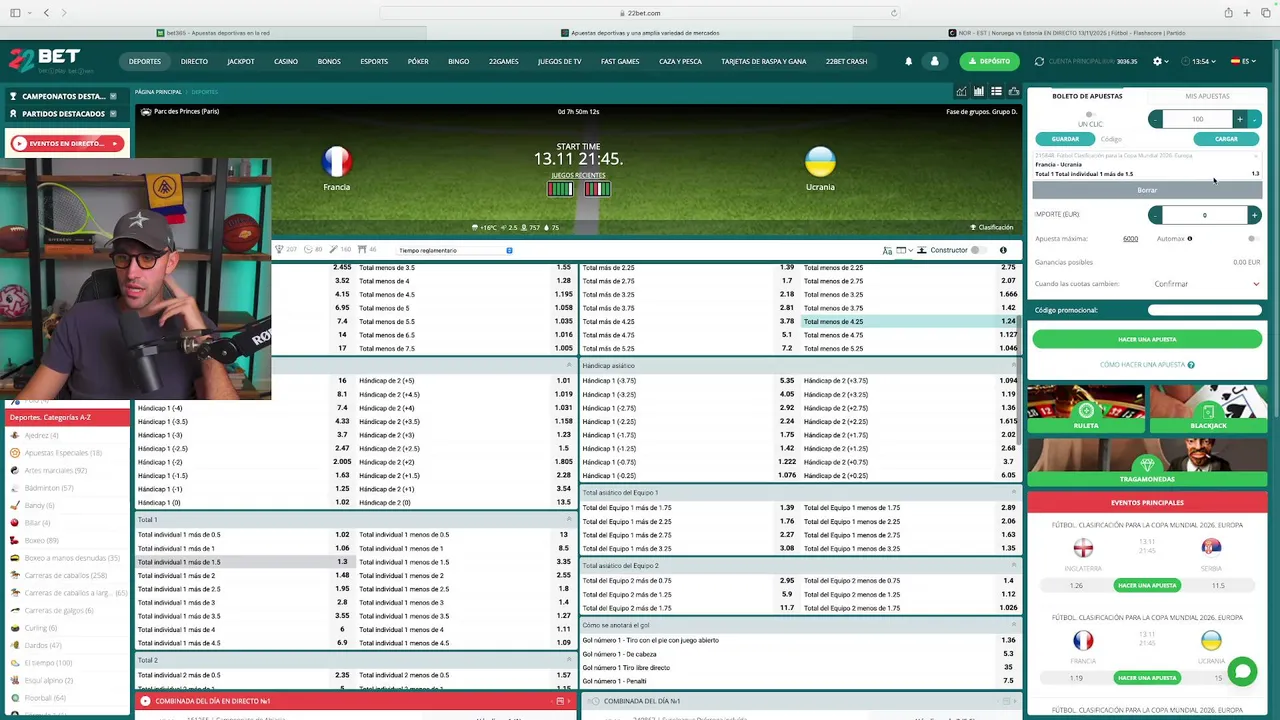Open the corners market filter labeled 160
This screenshot has width=1280, height=720.
(340, 250)
